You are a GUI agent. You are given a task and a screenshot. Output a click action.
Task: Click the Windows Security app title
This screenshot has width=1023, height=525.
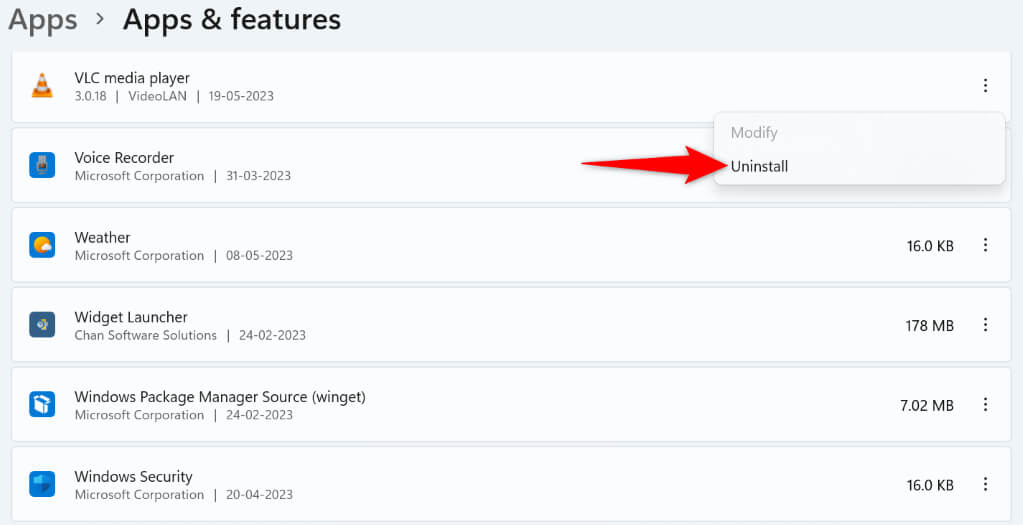pos(133,477)
